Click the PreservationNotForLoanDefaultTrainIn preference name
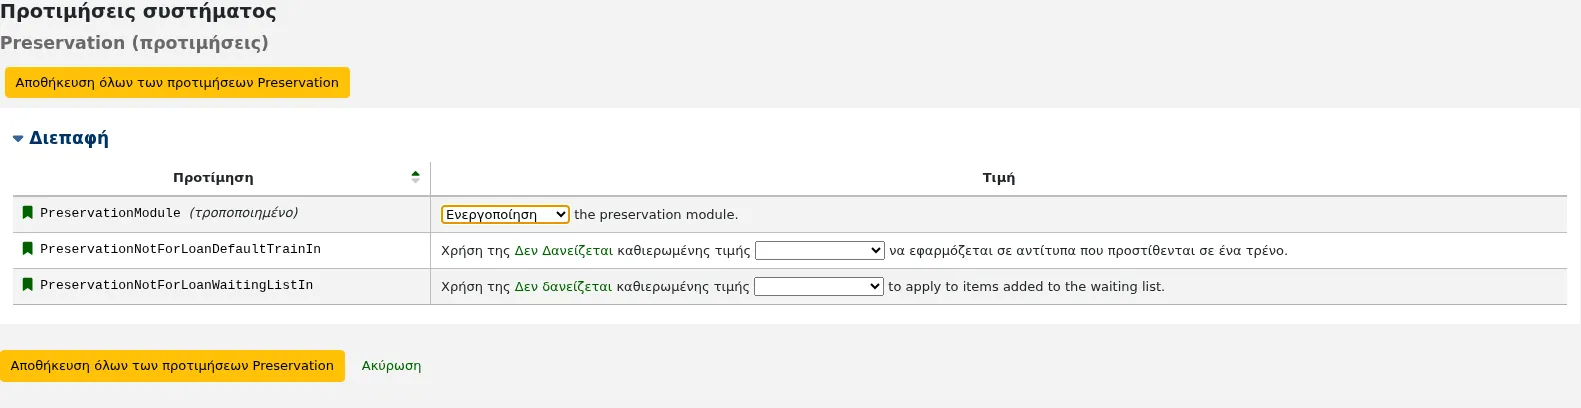This screenshot has width=1581, height=408. click(x=180, y=249)
